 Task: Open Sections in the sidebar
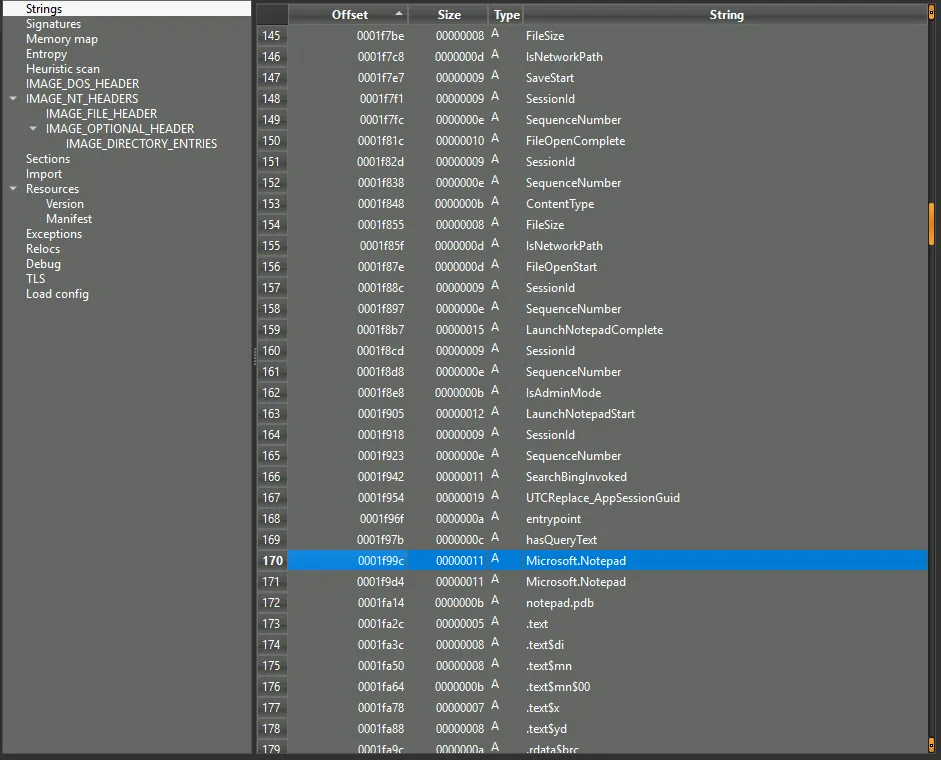[48, 158]
